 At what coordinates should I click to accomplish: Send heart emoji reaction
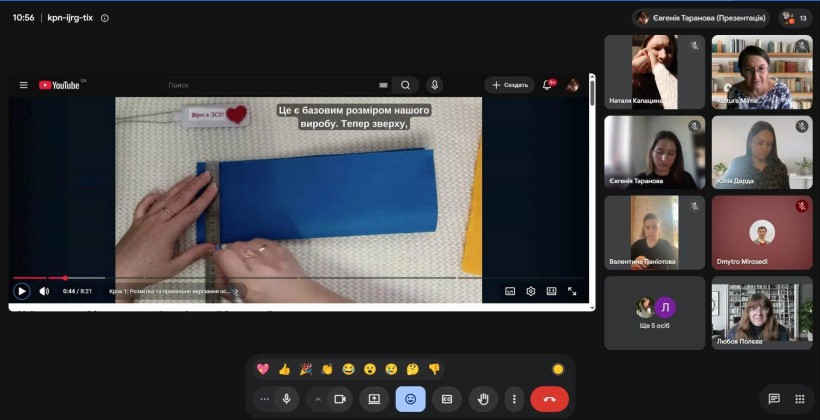point(263,369)
